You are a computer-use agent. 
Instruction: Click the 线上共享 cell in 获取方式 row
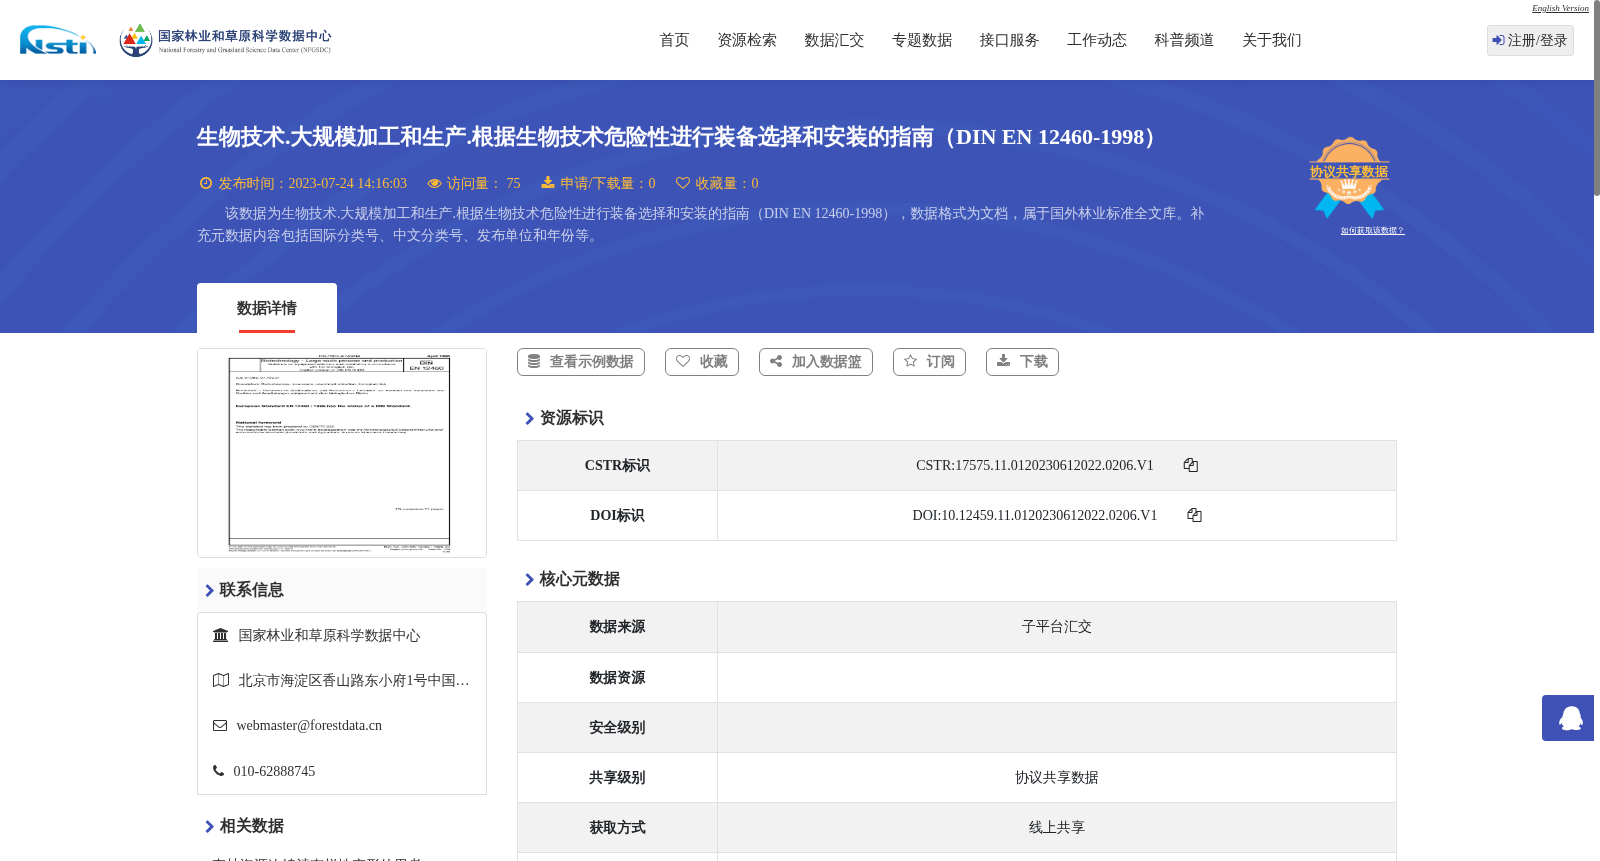click(1057, 827)
